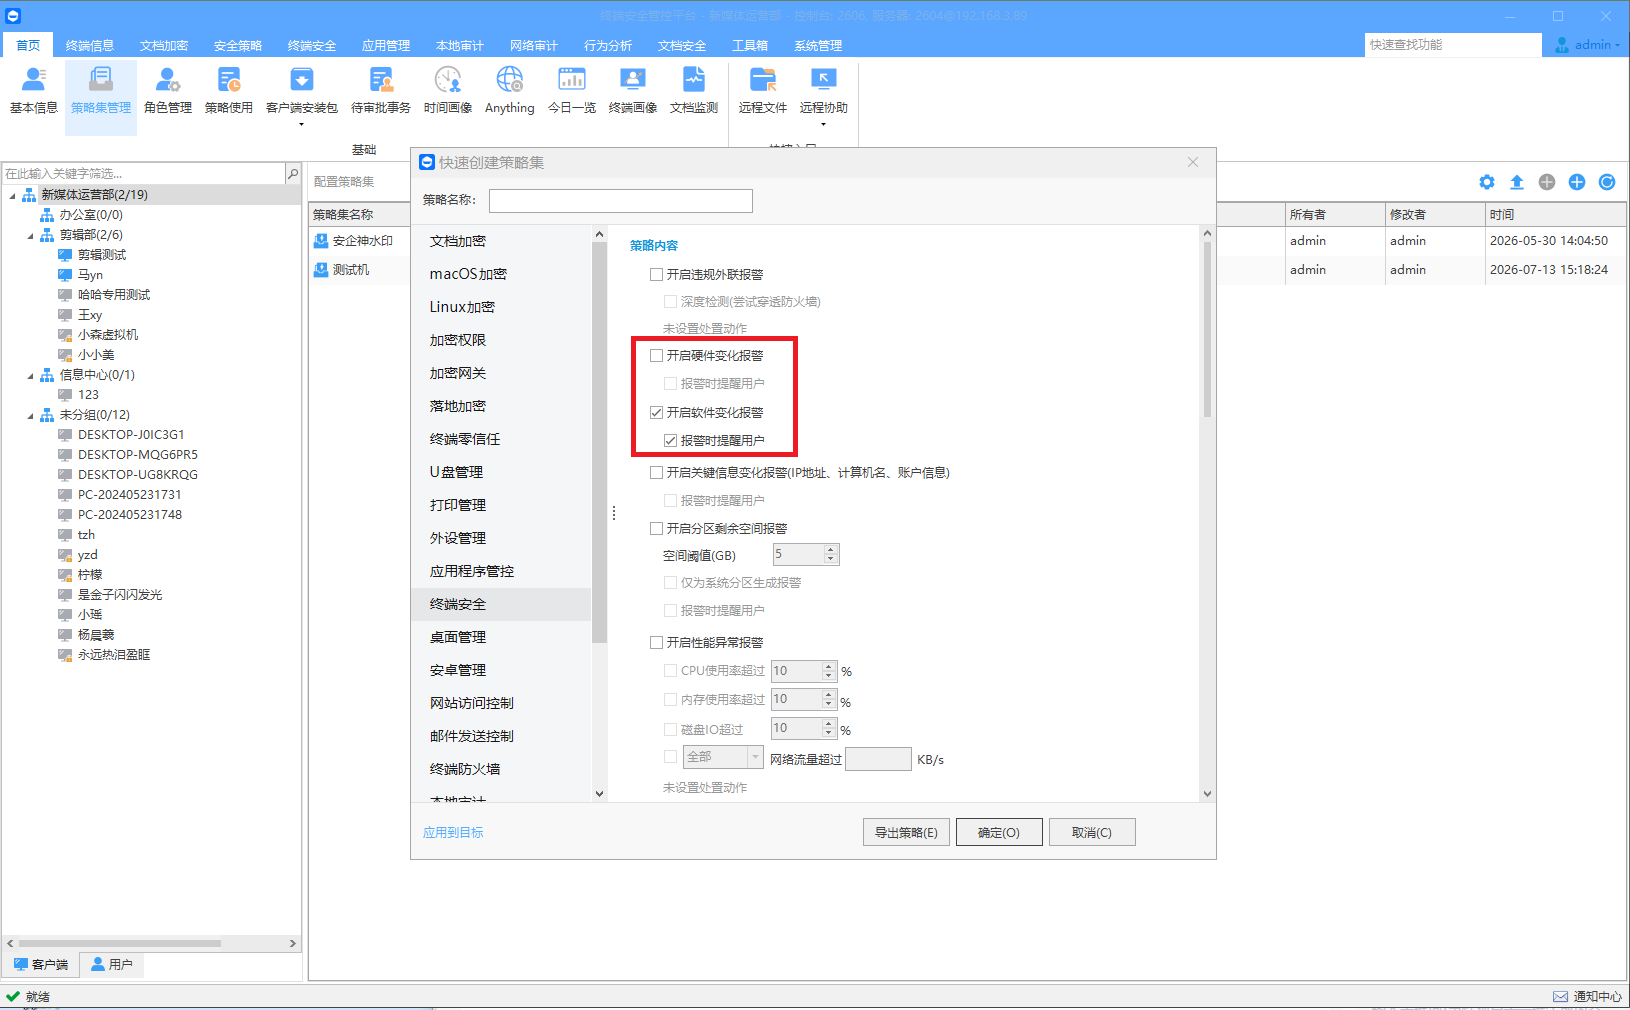Collapse 信息中心(0/1) tree node
Image resolution: width=1630 pixels, height=1010 pixels.
30,375
